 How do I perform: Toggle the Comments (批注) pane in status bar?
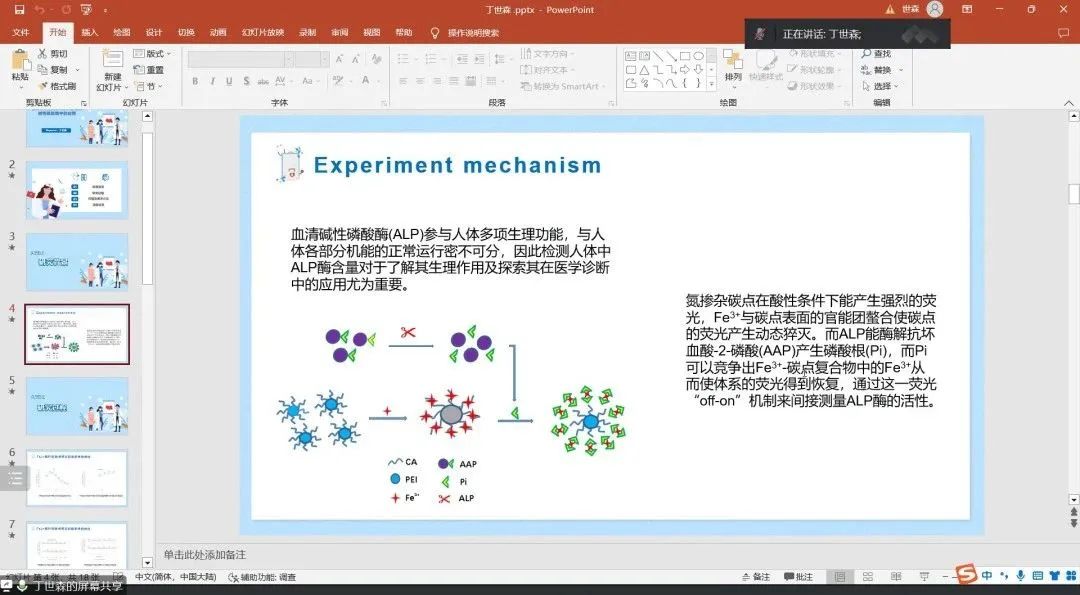coord(797,577)
